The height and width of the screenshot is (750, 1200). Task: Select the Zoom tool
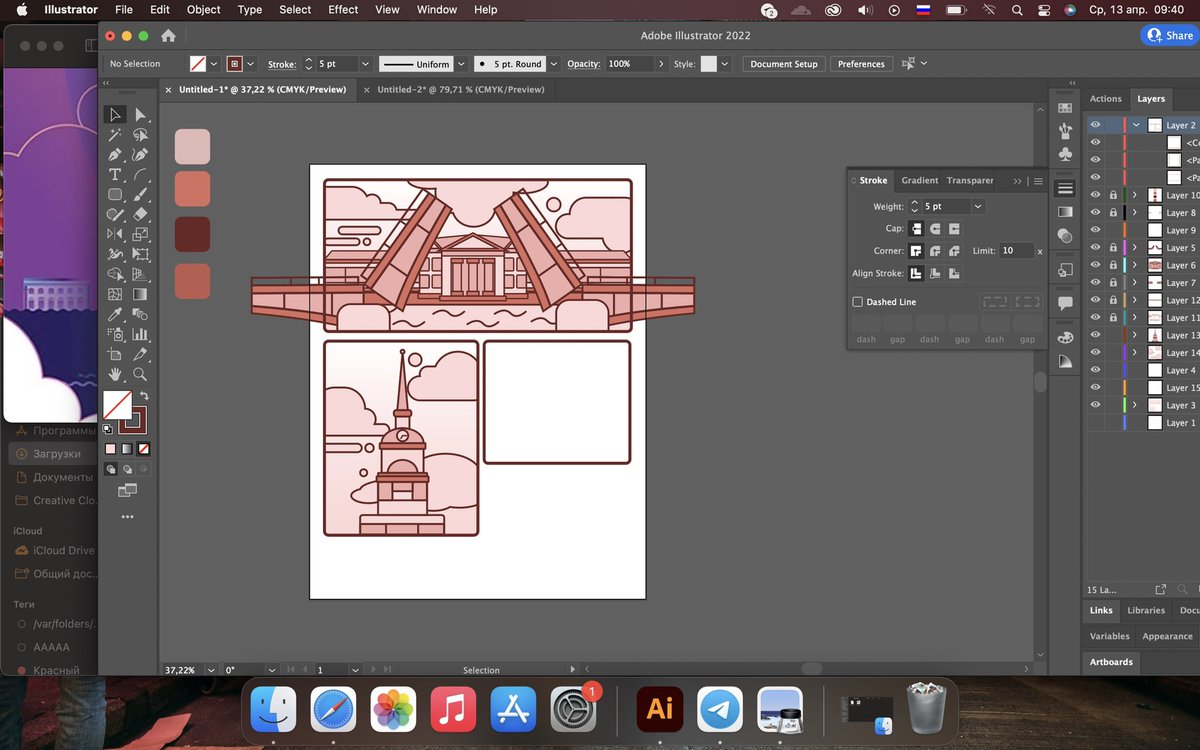[140, 374]
